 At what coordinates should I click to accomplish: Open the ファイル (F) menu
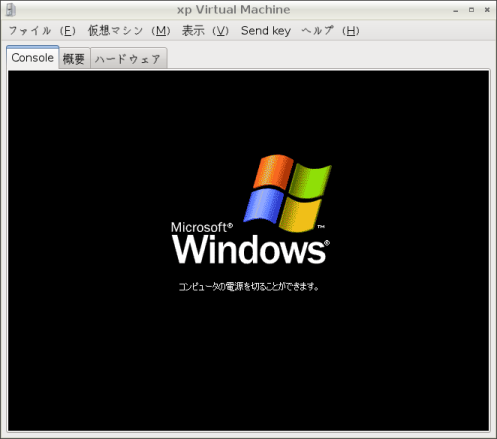42,31
